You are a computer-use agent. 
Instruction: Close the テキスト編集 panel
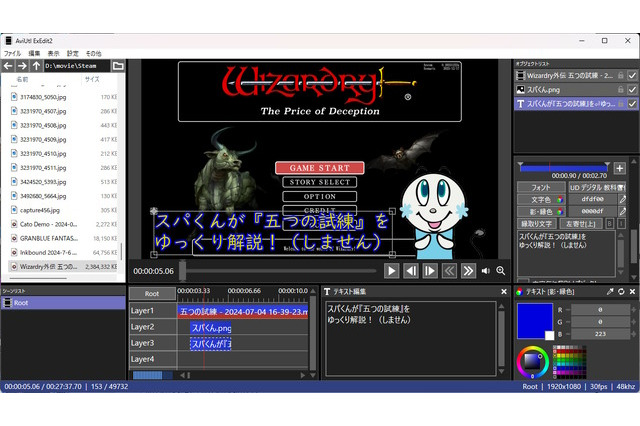click(504, 291)
